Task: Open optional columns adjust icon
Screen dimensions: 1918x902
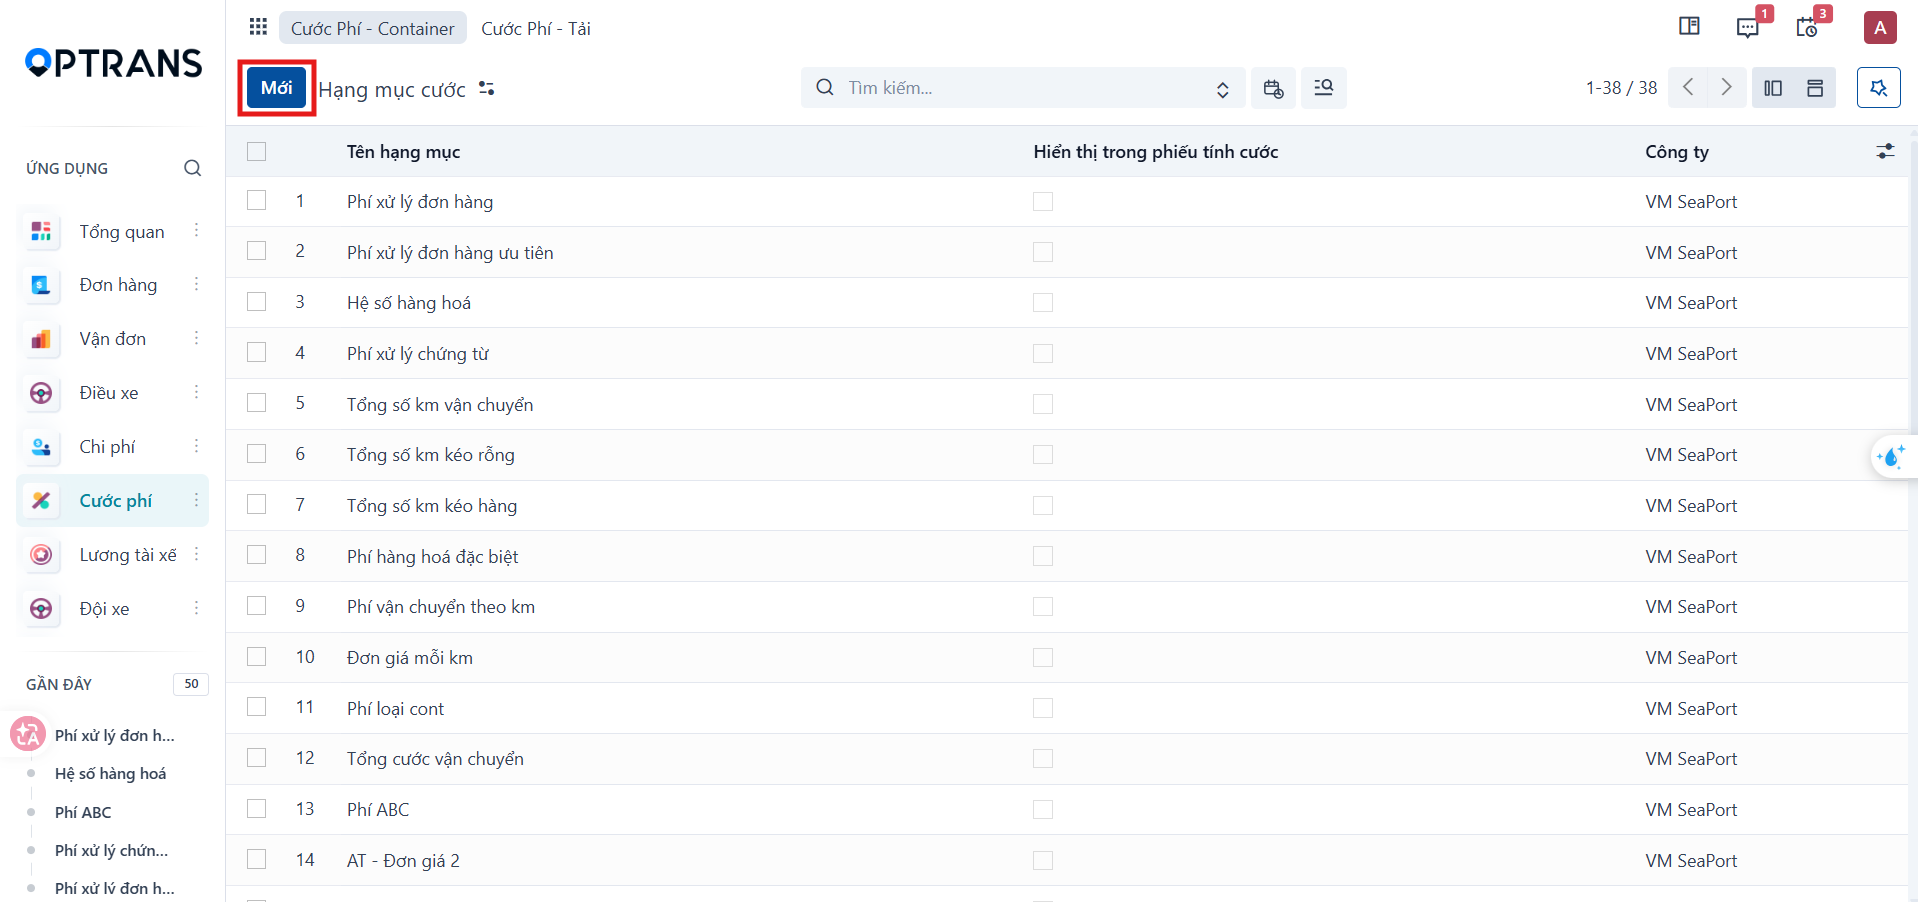Action: click(1885, 151)
